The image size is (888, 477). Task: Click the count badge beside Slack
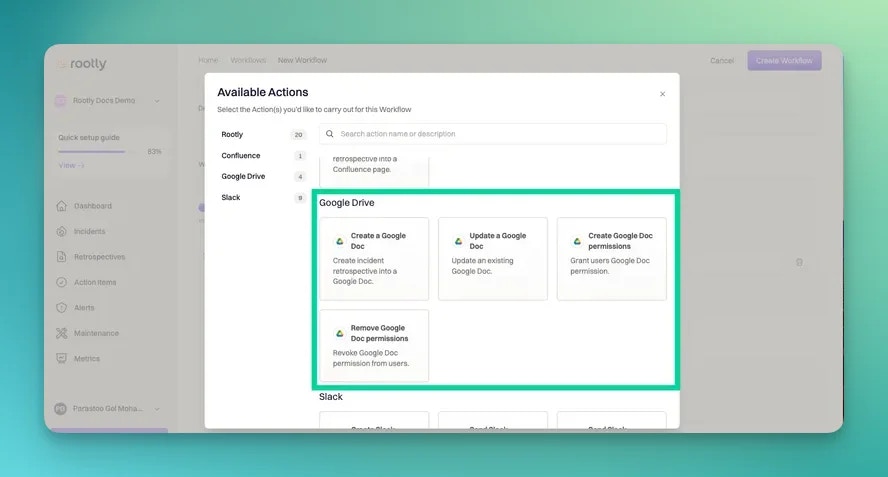[x=300, y=198]
